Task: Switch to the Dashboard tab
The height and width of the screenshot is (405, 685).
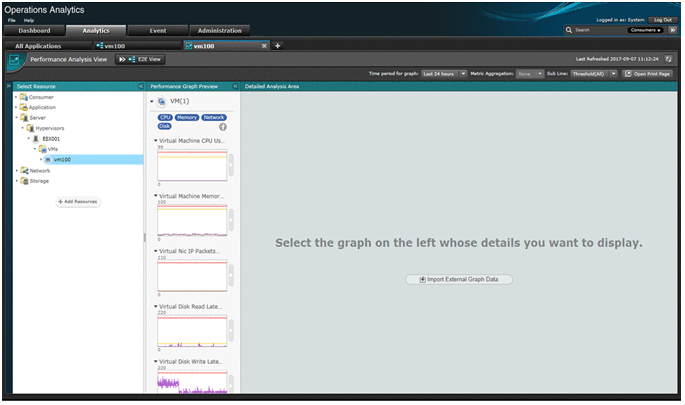Action: click(x=34, y=31)
